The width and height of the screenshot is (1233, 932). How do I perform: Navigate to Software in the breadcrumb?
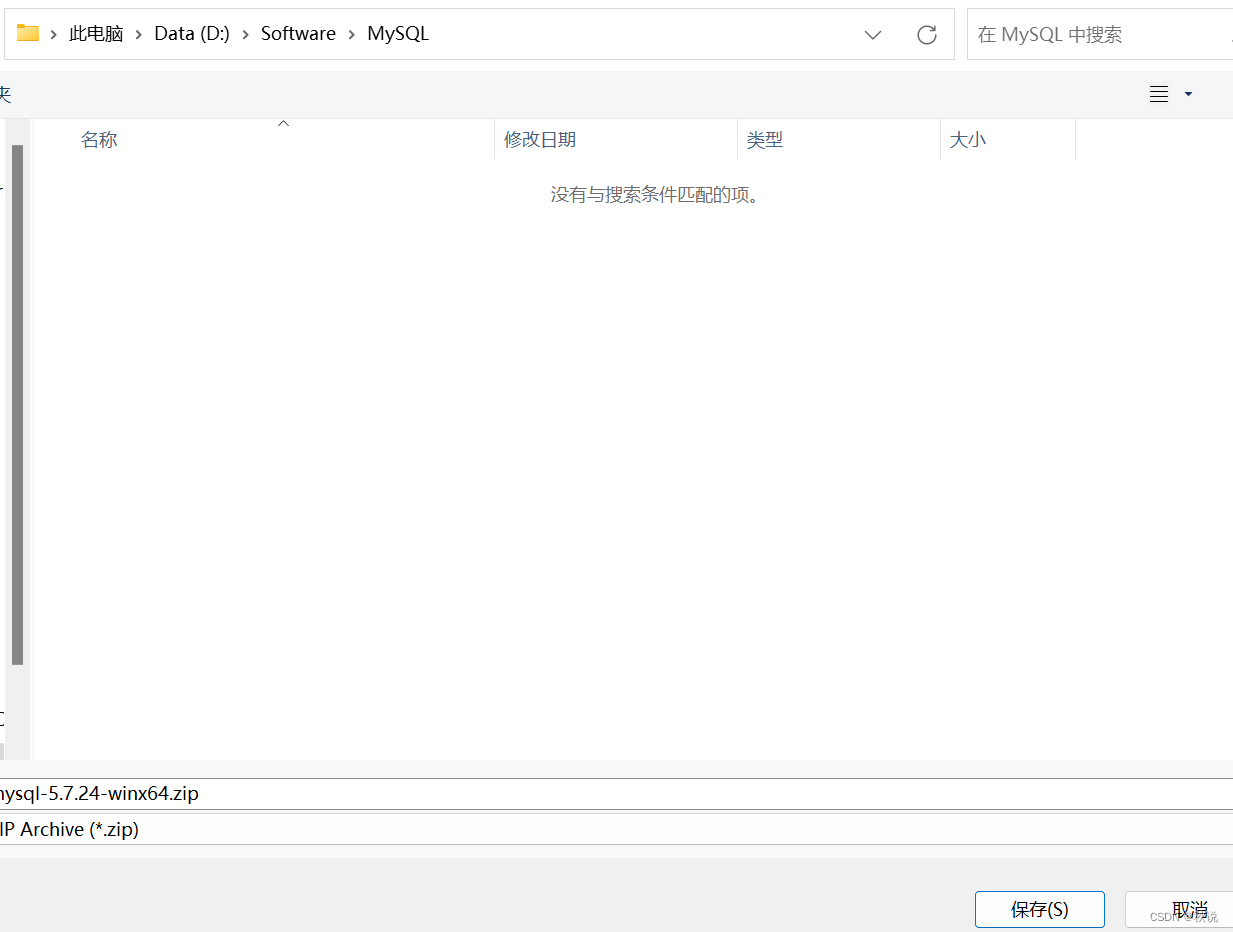(x=298, y=33)
